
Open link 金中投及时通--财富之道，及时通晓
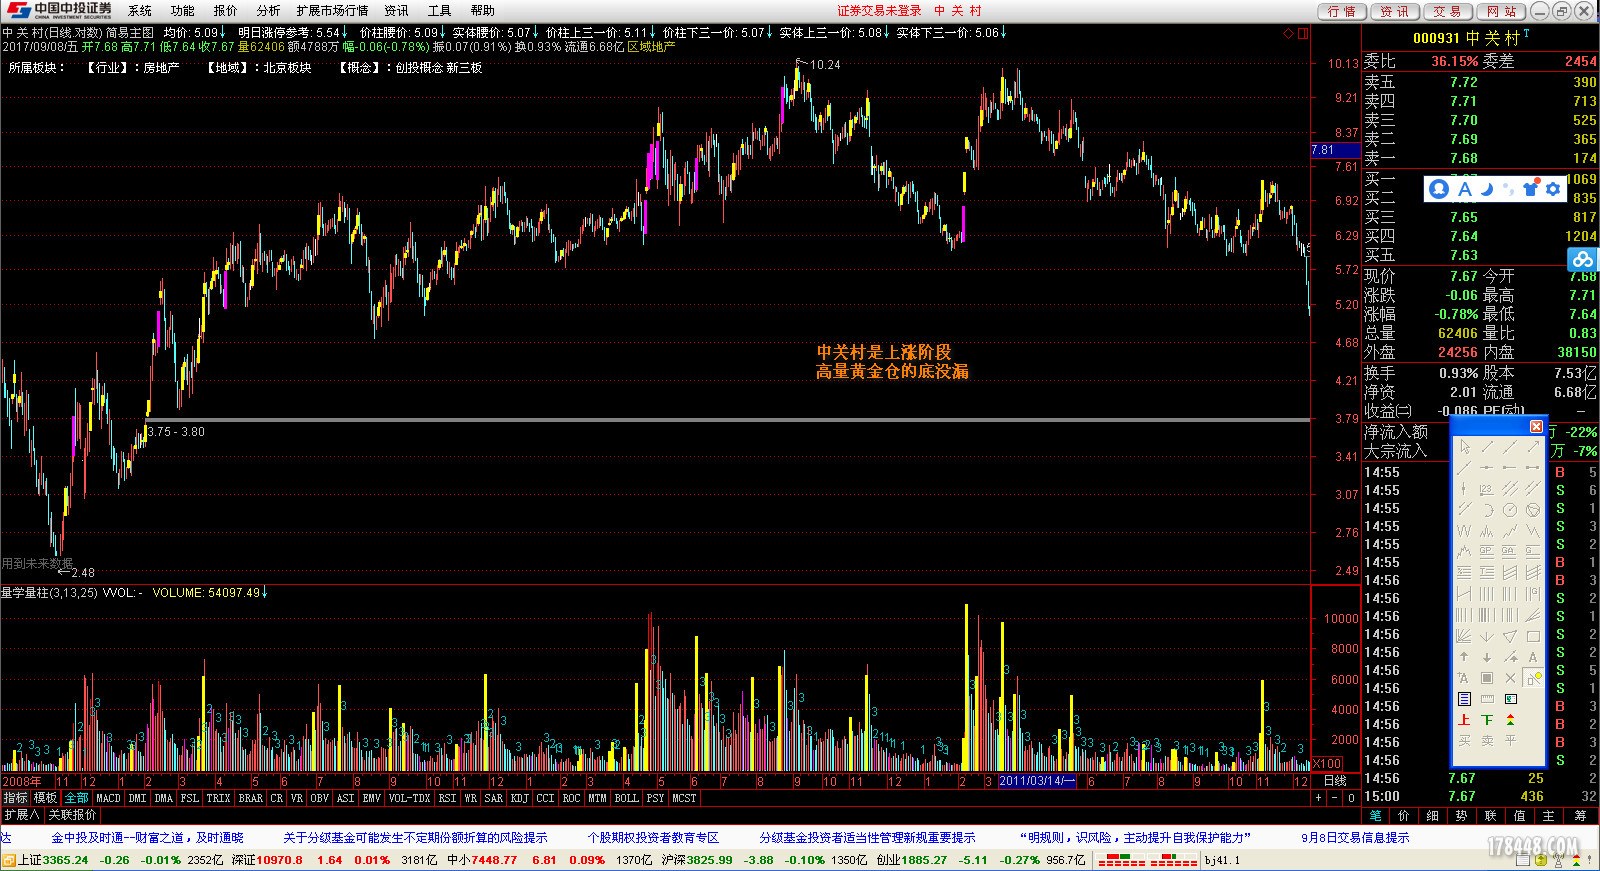[147, 838]
